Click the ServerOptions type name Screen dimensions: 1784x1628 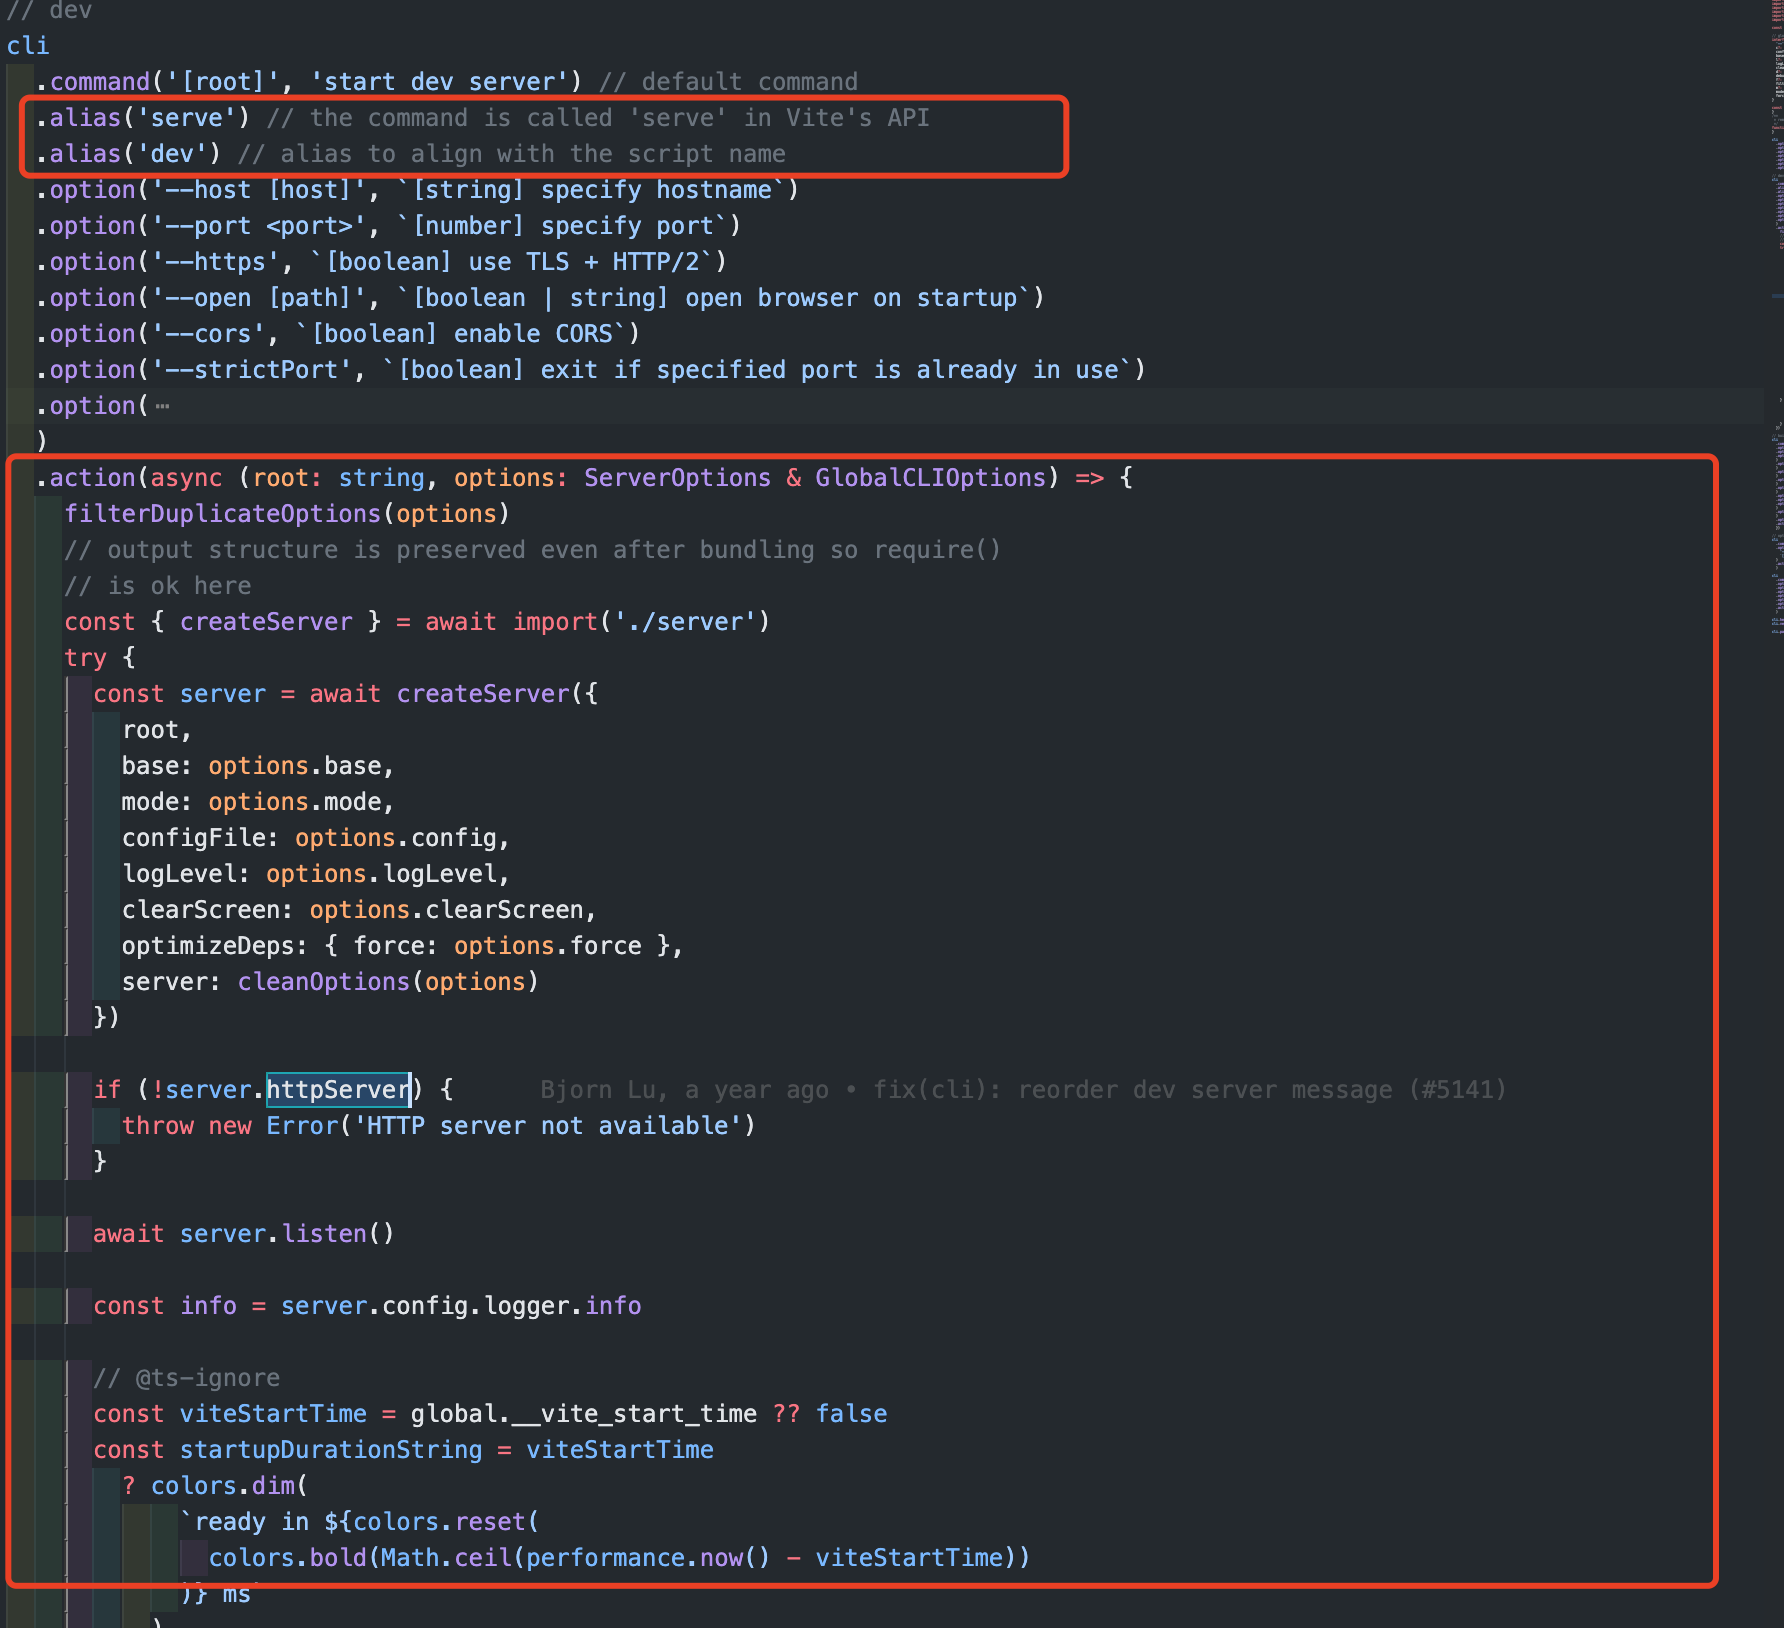(677, 478)
